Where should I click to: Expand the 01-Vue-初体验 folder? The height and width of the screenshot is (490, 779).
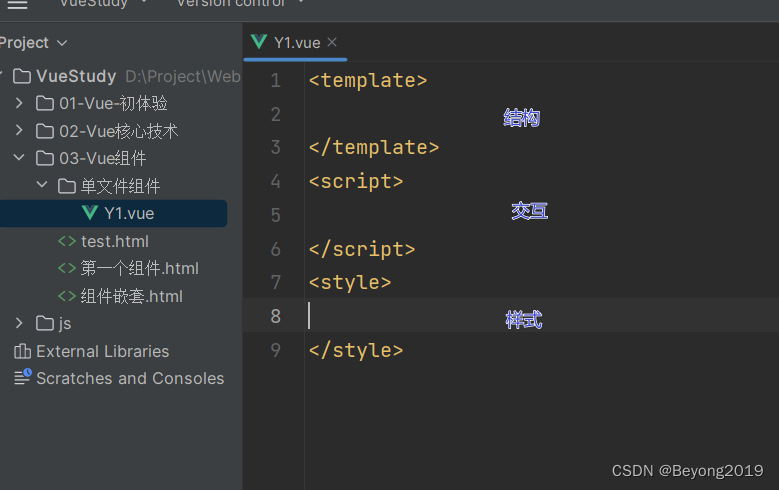pos(19,103)
